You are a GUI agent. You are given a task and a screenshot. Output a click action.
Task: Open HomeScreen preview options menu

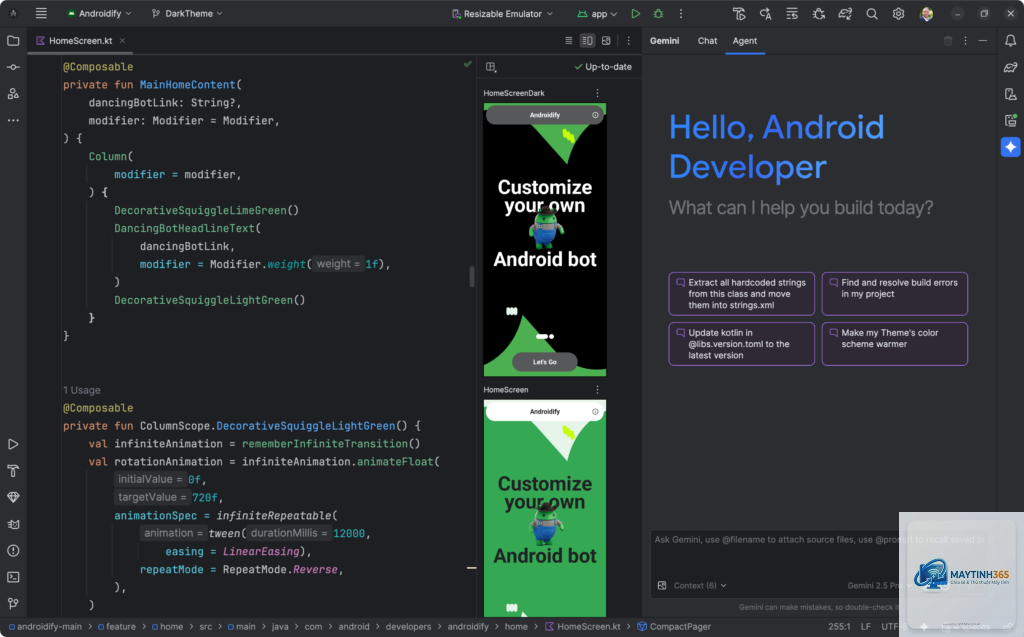point(597,389)
